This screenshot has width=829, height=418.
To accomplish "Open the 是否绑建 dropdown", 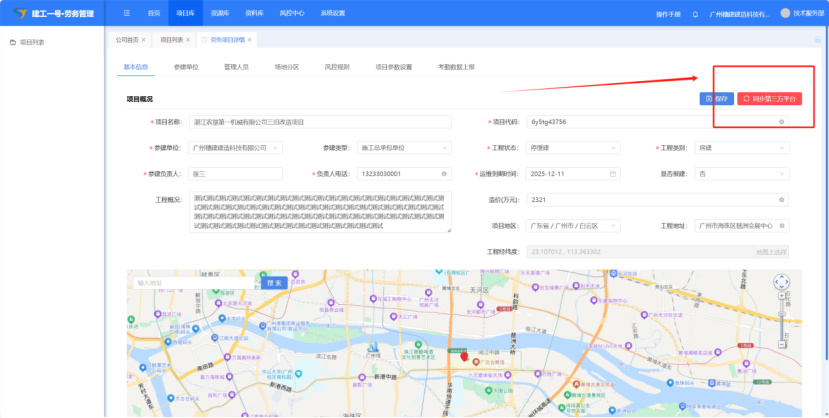I will coord(782,173).
